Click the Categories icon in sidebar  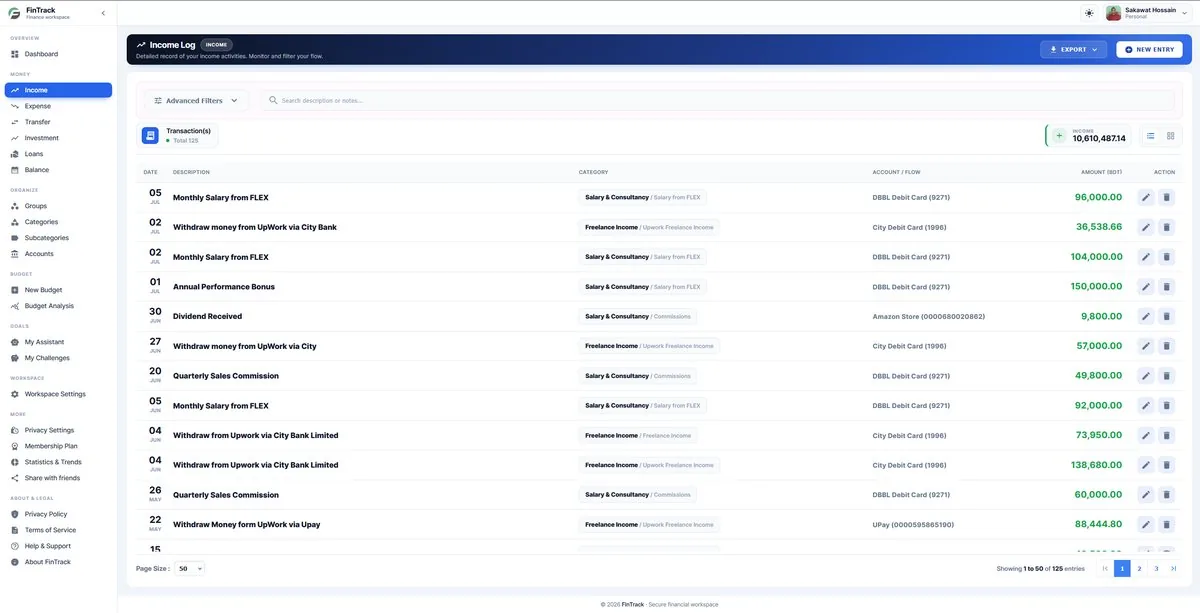click(x=15, y=222)
